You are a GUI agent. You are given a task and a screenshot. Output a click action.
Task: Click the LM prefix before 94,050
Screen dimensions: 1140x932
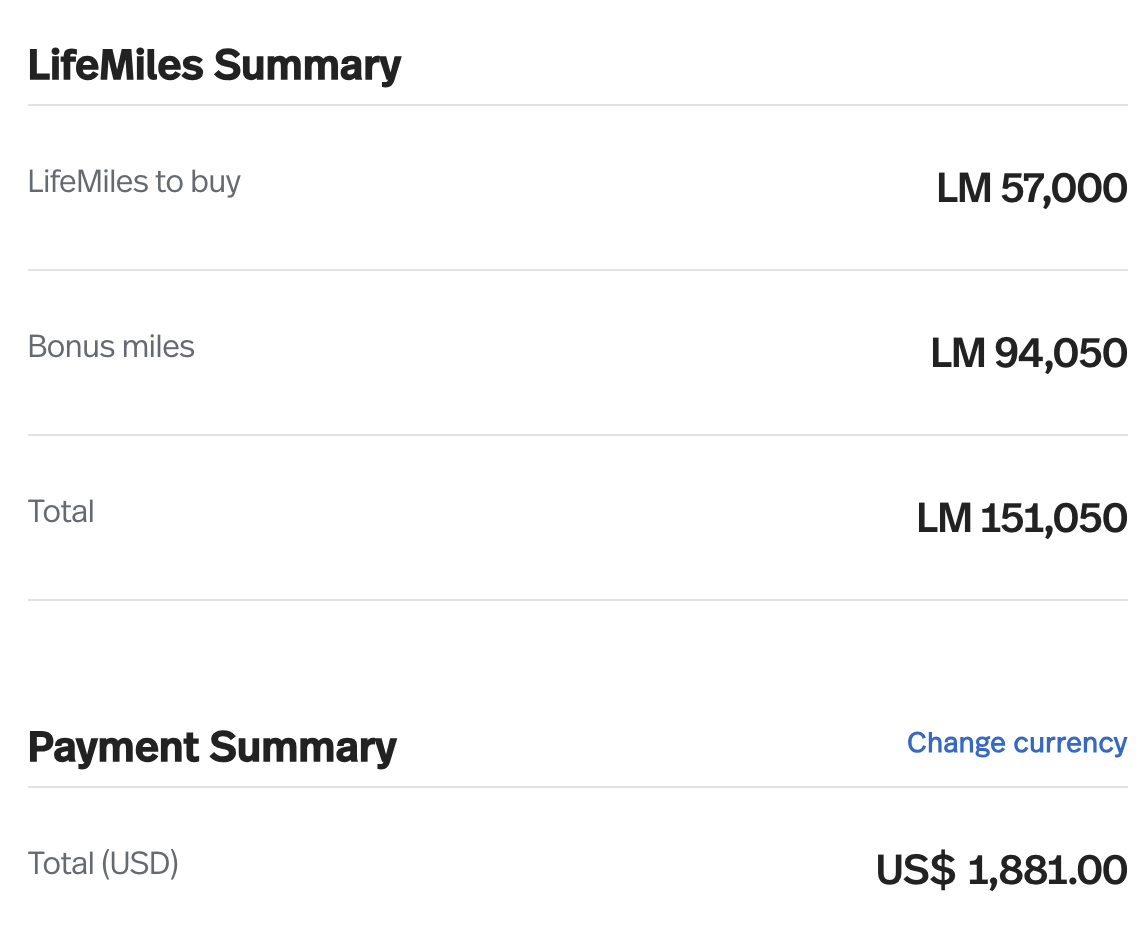[x=957, y=353]
